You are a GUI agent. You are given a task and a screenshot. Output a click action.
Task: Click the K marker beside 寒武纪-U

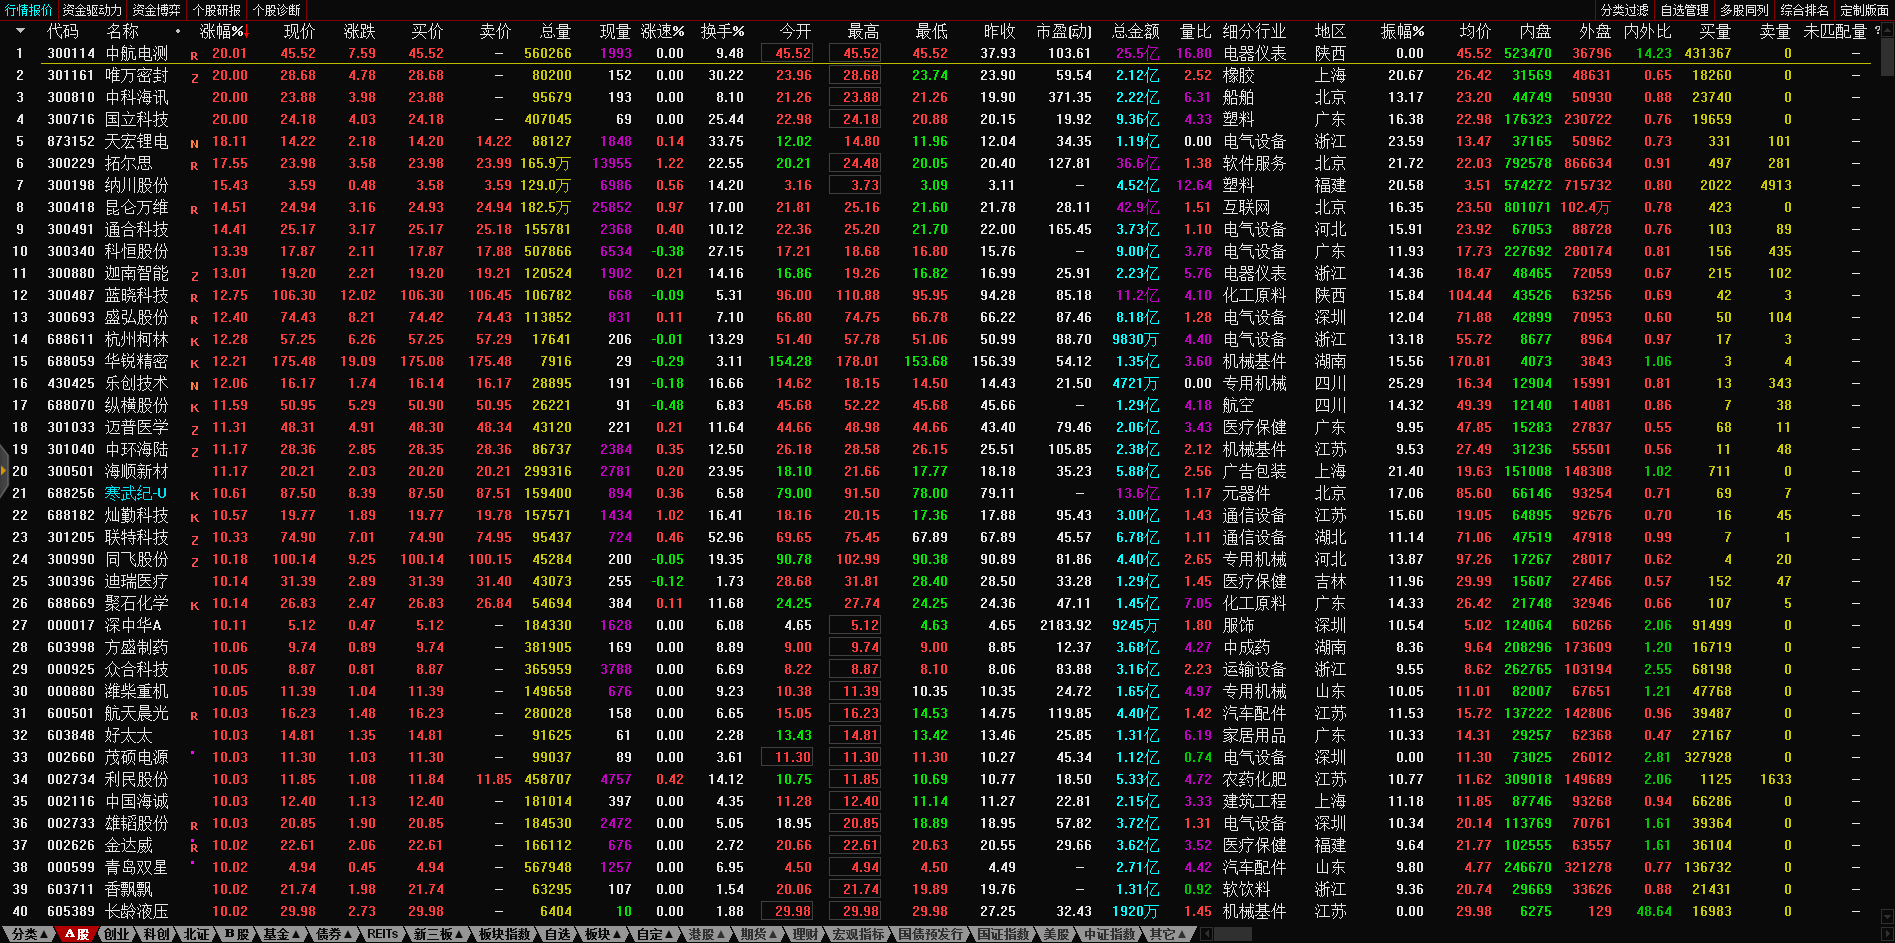[194, 495]
